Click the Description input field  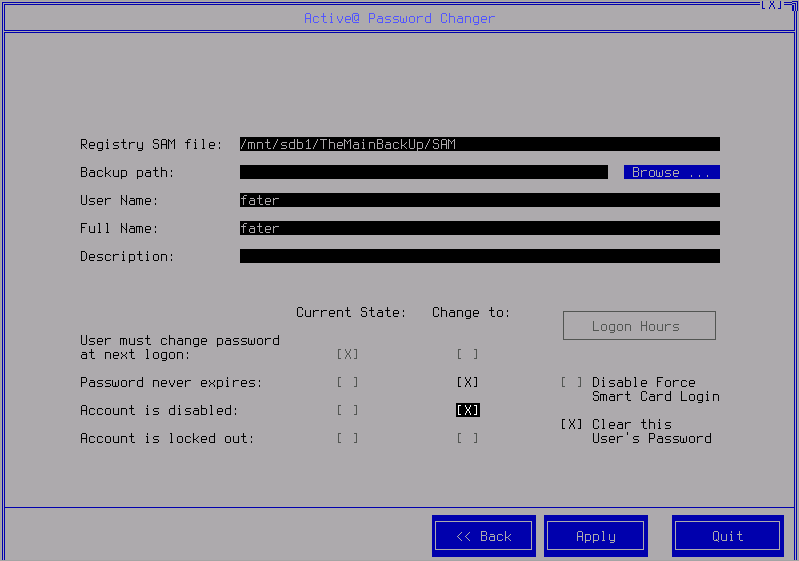coord(480,256)
